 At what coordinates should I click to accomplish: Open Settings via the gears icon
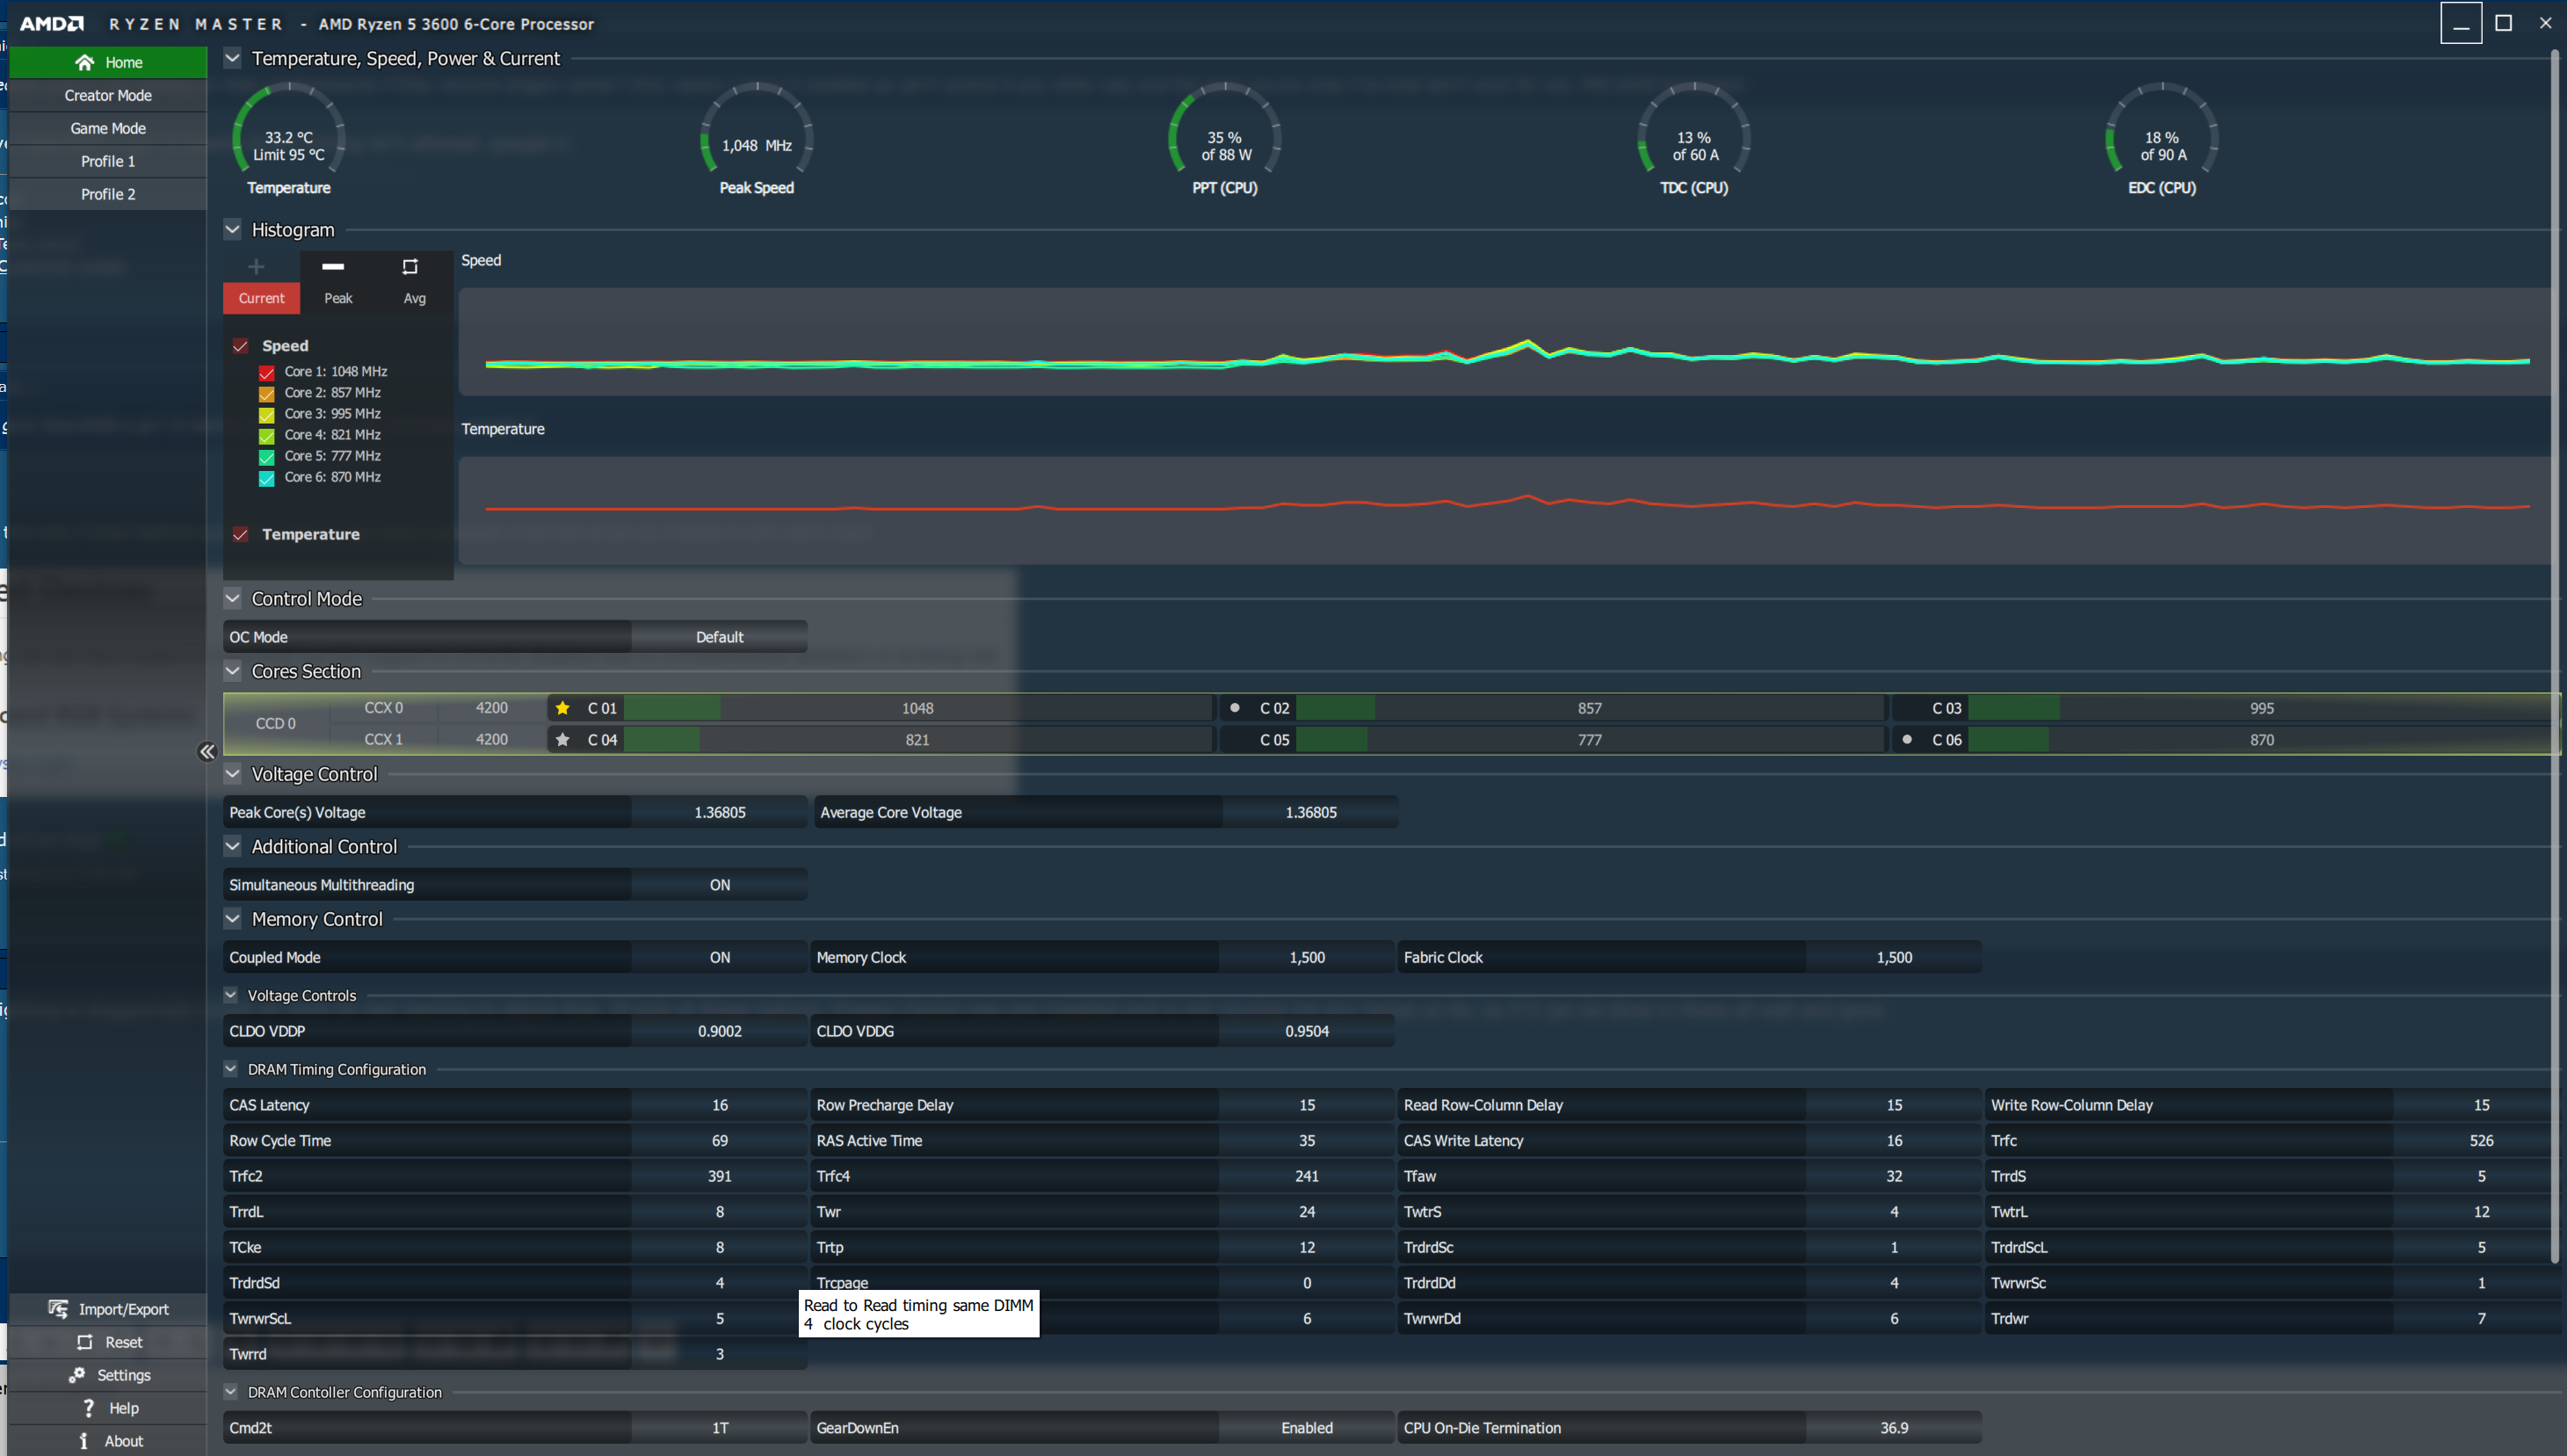(77, 1375)
